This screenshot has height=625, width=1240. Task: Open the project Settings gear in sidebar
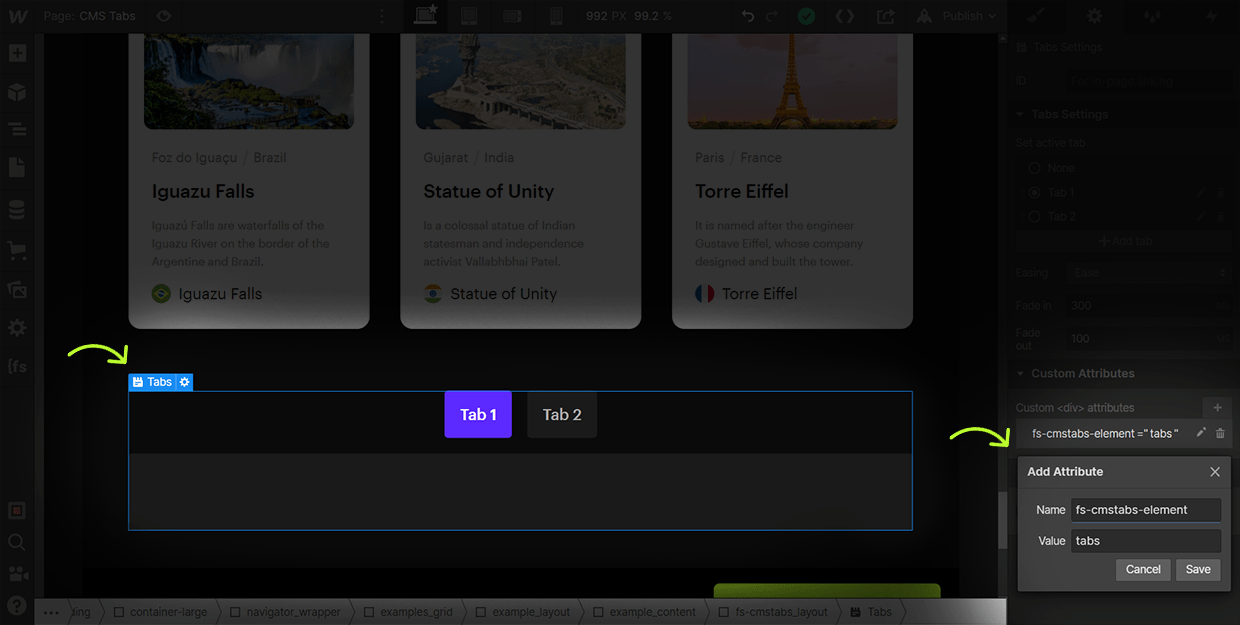pos(17,328)
